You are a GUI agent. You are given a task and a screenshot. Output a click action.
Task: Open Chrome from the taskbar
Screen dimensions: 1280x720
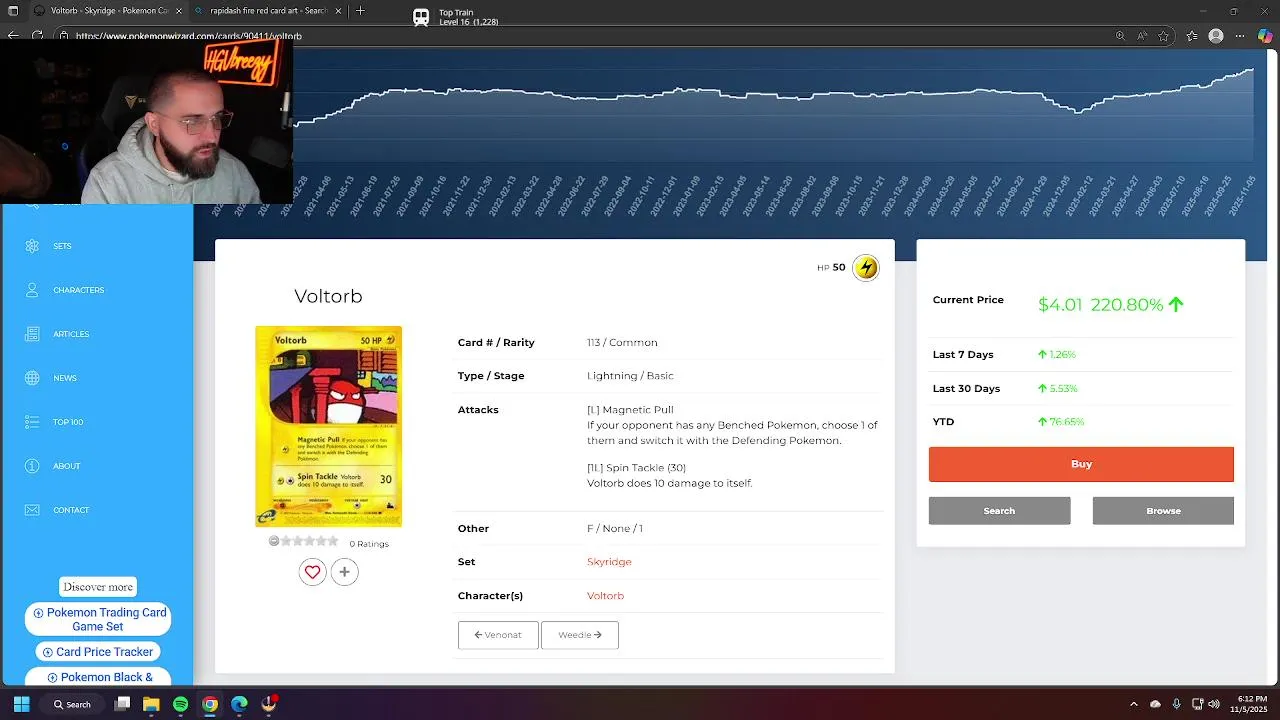click(210, 704)
